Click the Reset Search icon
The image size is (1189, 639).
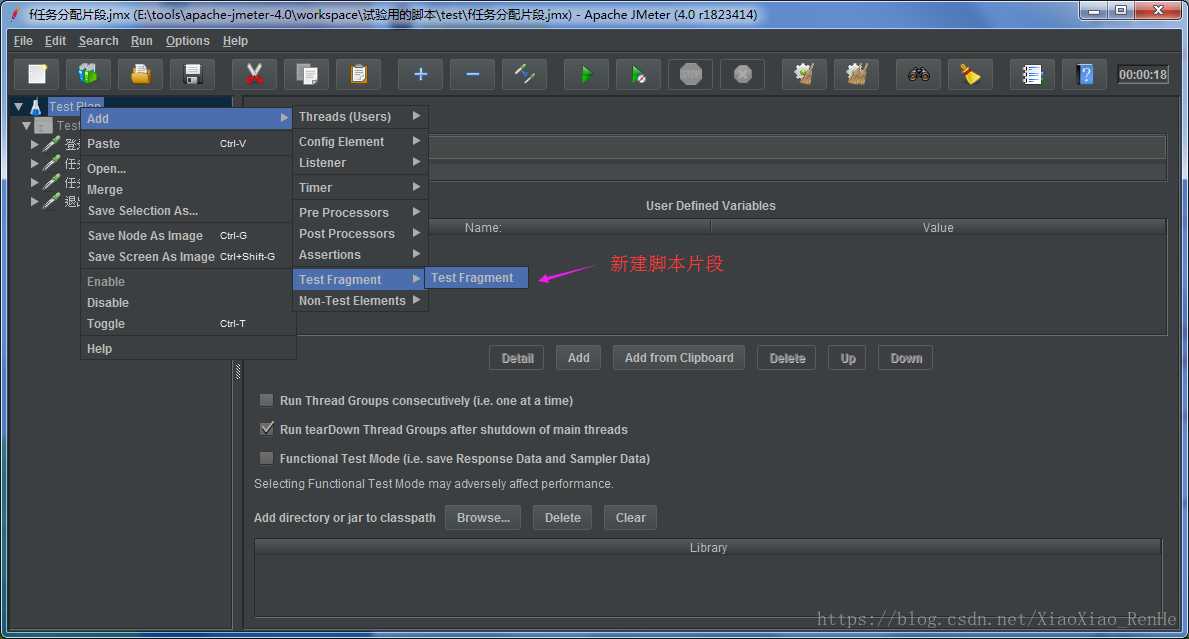tap(971, 74)
